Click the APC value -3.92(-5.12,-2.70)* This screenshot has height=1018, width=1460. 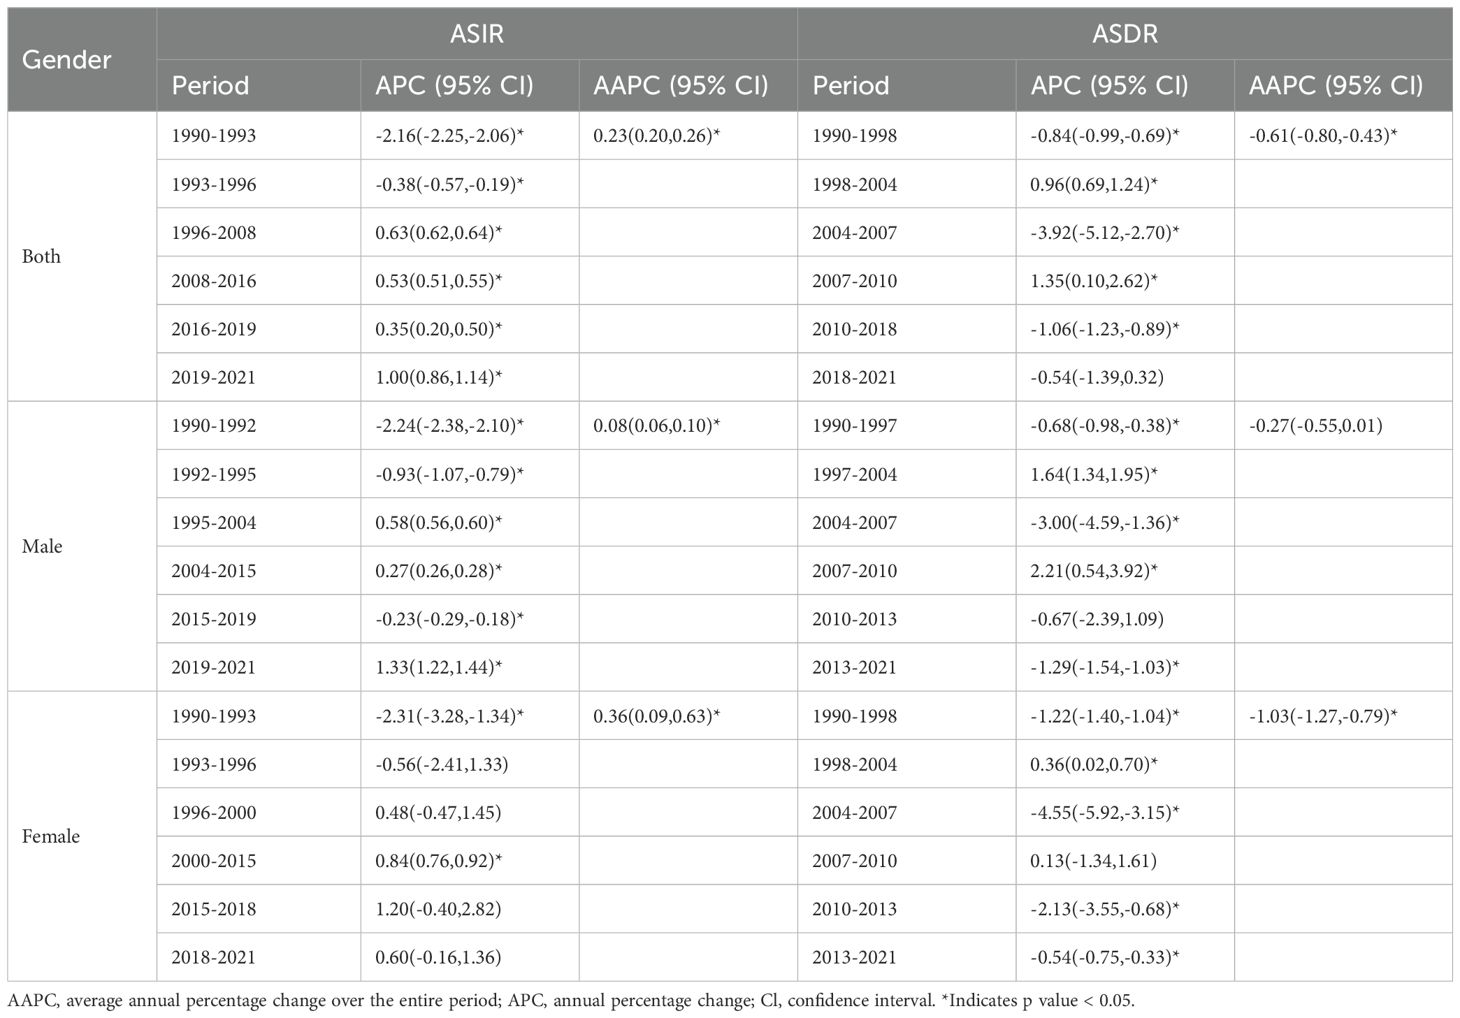[1104, 232]
